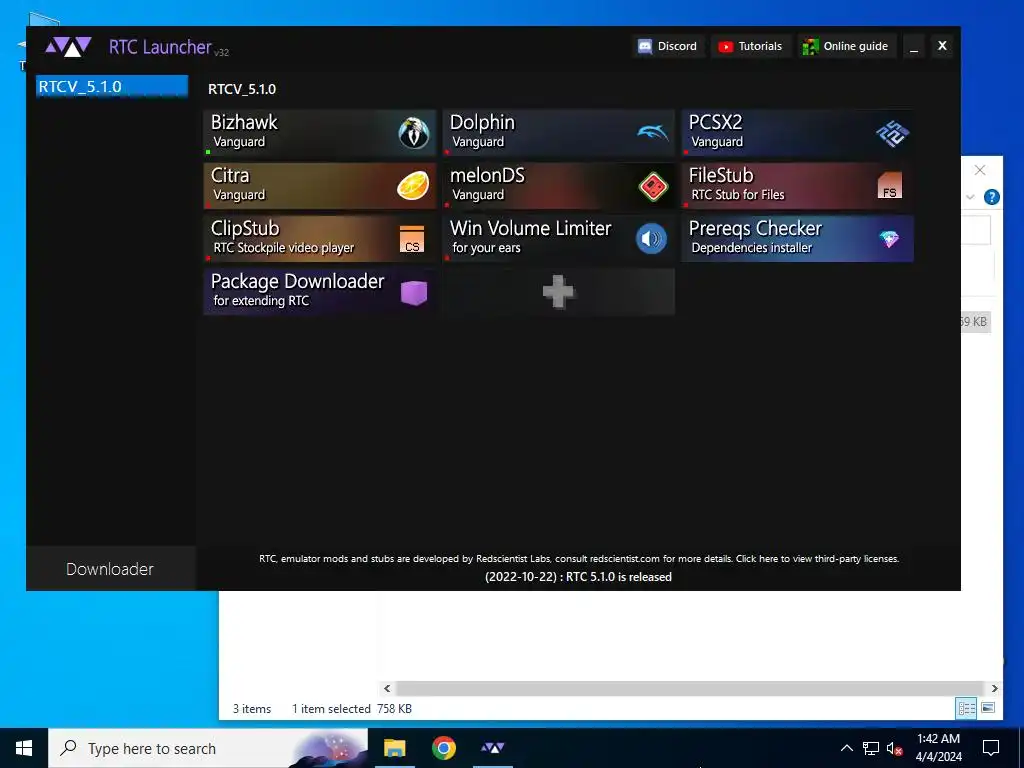Launch the Bizhawk Vanguard emulator tile

coord(319,133)
